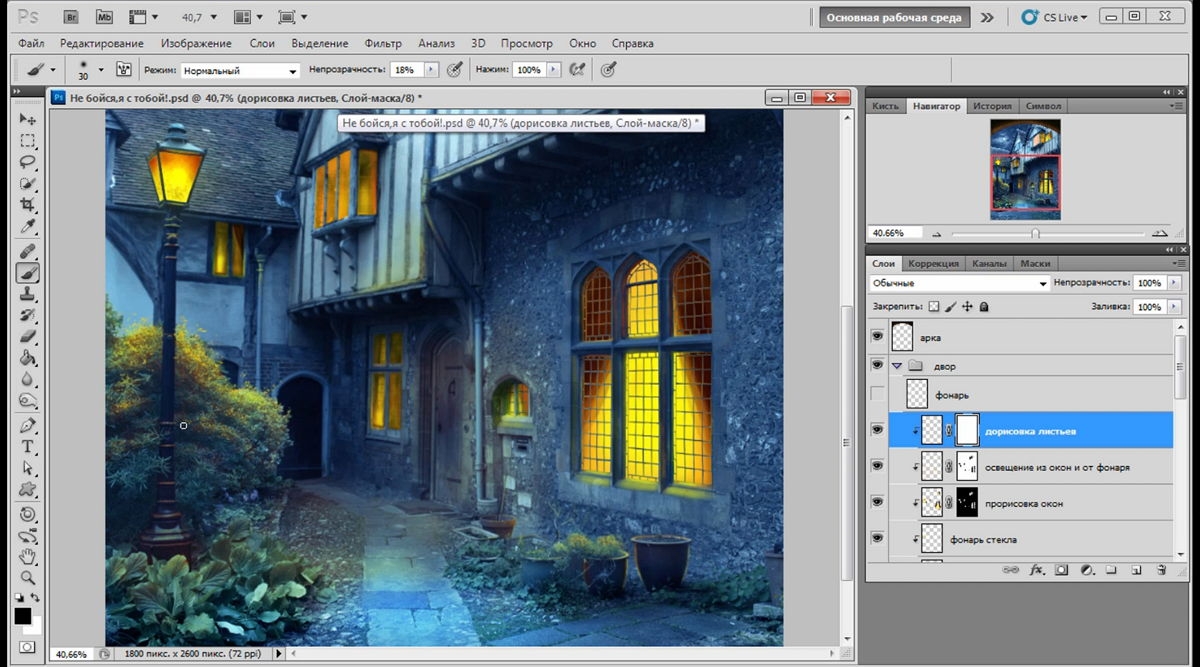The image size is (1200, 667).
Task: Open layer blend mode Обычные dropdown
Action: (x=959, y=283)
